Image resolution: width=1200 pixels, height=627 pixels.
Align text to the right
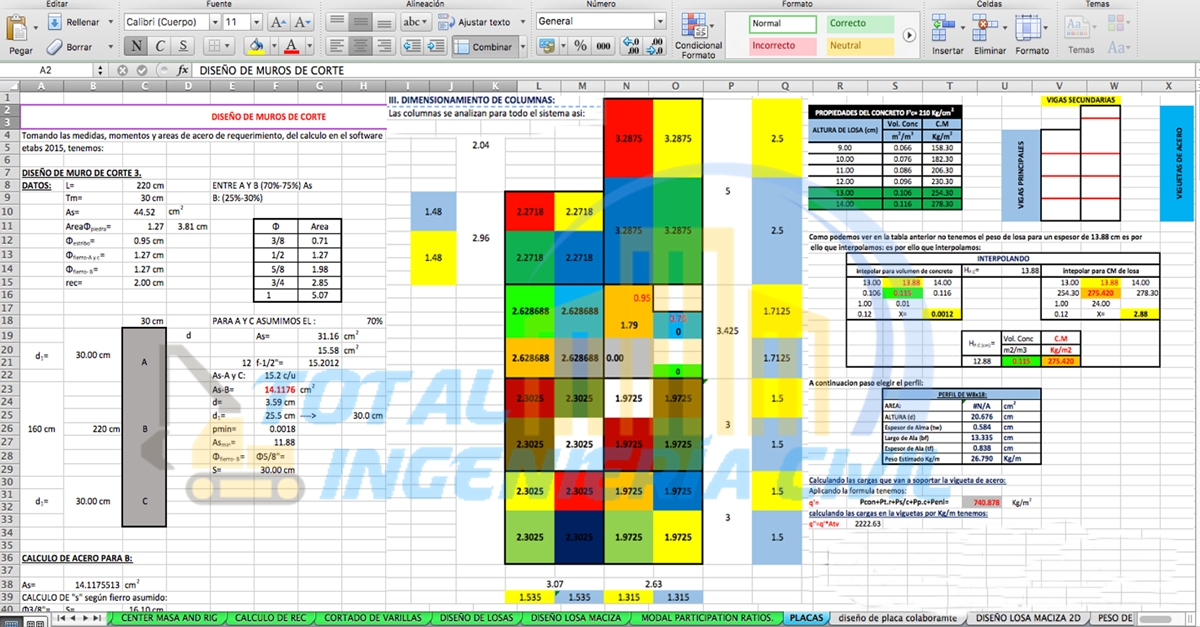point(385,46)
